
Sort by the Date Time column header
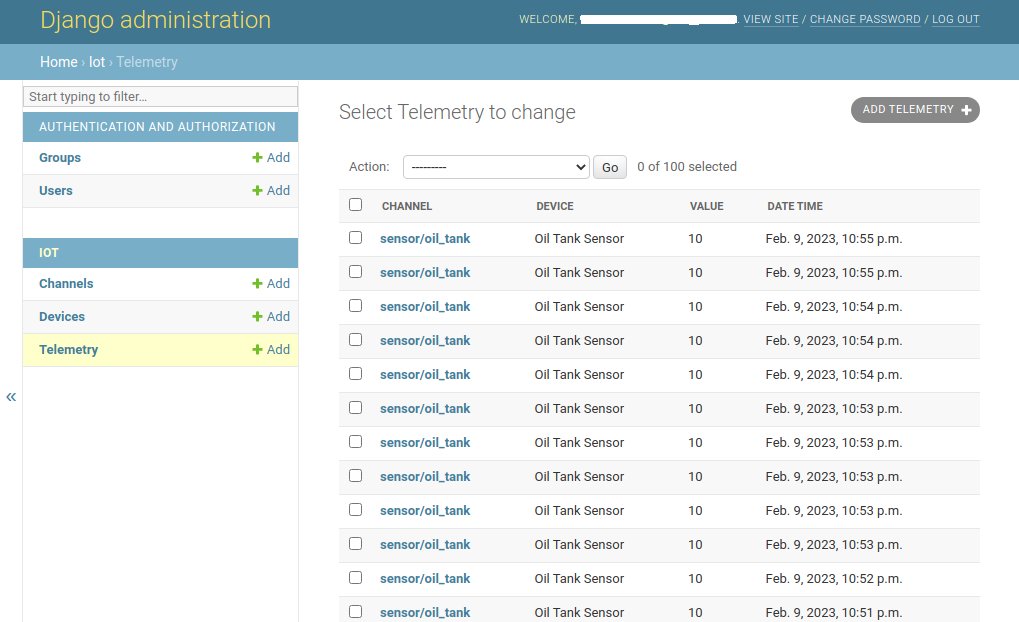(x=795, y=206)
